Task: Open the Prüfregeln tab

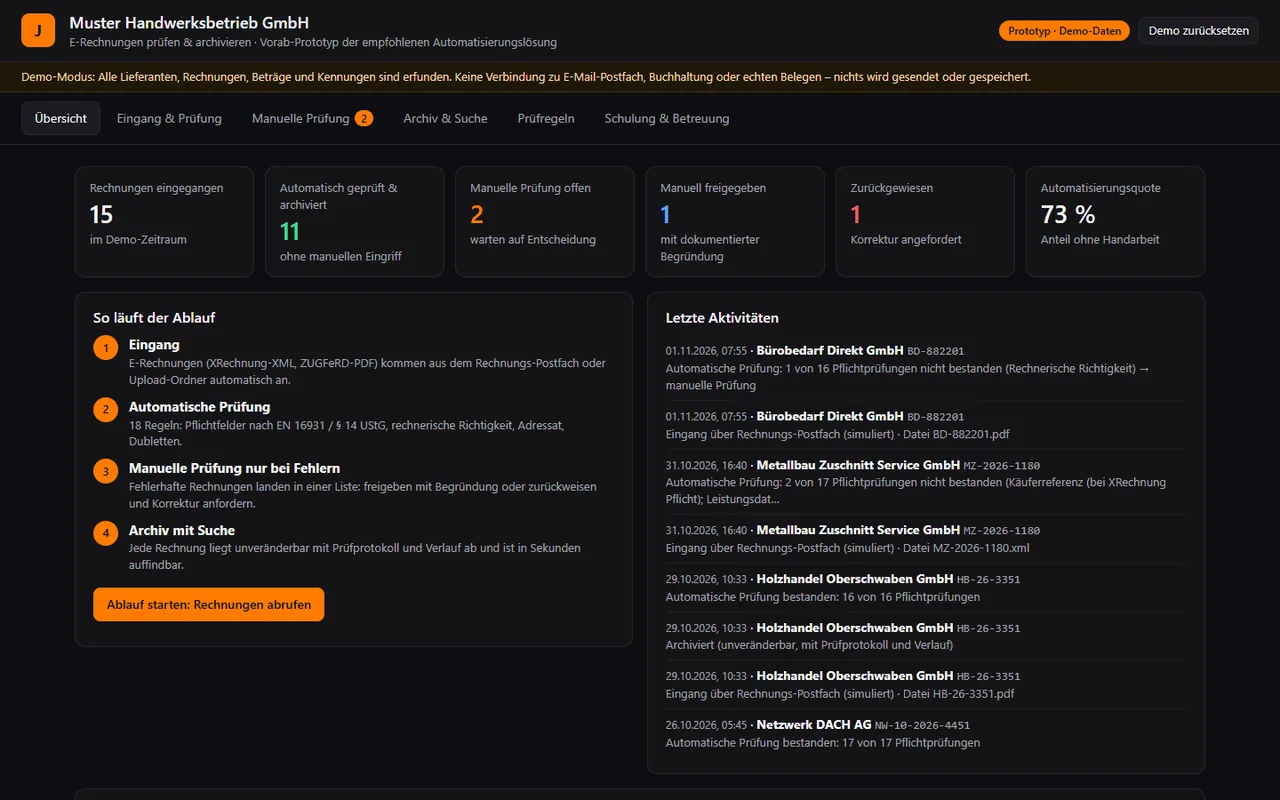Action: coord(546,118)
